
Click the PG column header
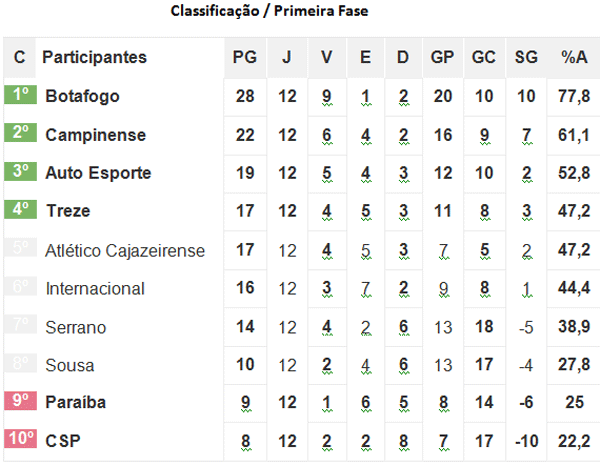pos(244,57)
